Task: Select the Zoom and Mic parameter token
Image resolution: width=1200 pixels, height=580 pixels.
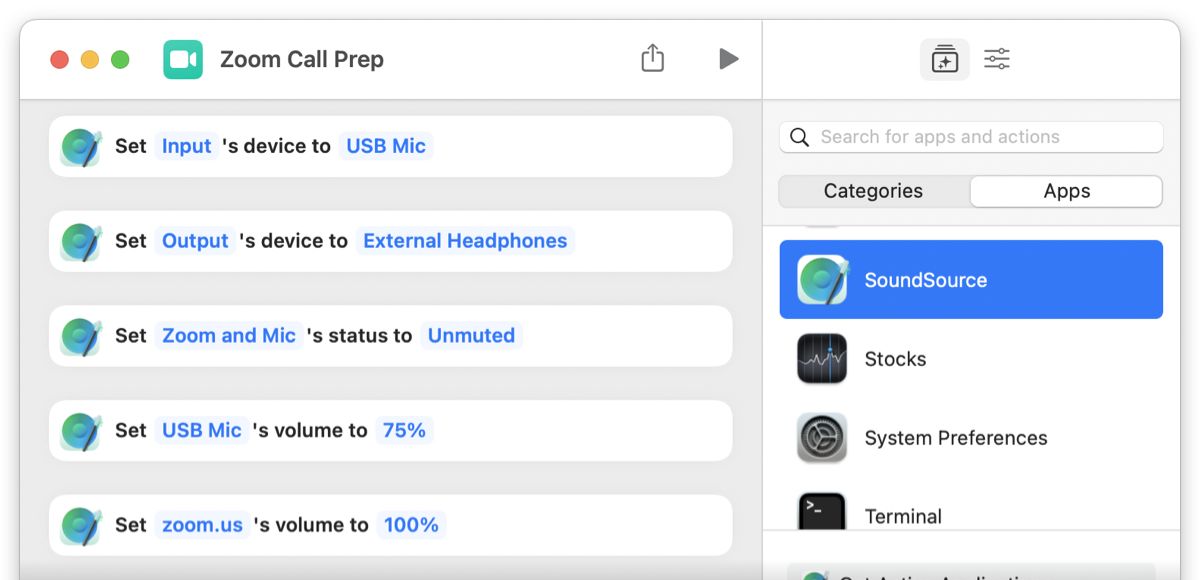Action: [x=229, y=336]
